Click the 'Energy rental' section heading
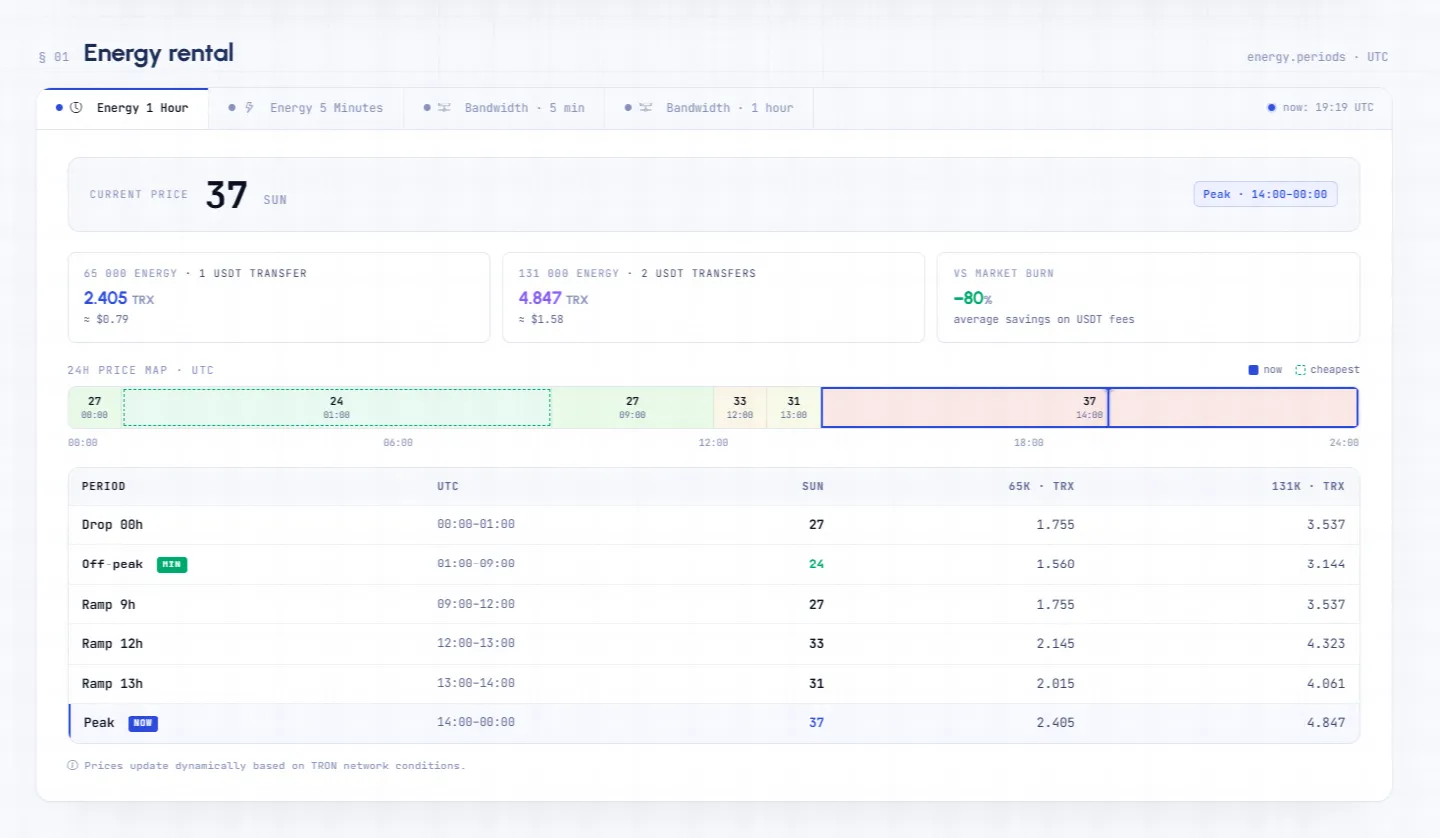Viewport: 1440px width, 838px height. click(x=158, y=53)
